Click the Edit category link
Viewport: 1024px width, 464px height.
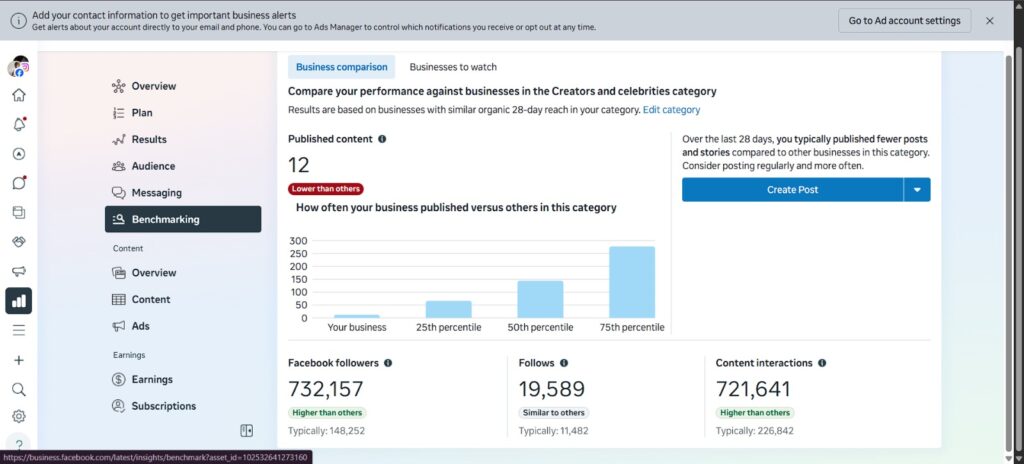[x=671, y=110]
